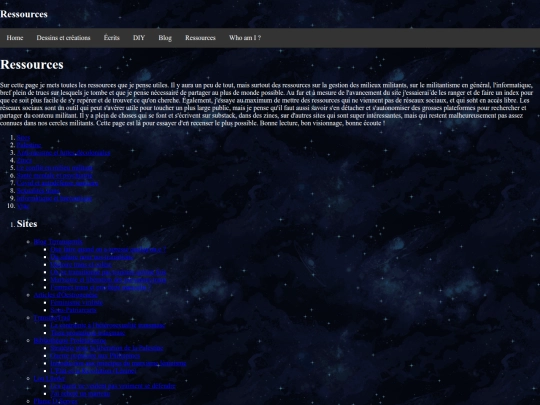Open L'État et la Révolution (Lénine) link
Screen dimensions: 540x405
(93, 371)
